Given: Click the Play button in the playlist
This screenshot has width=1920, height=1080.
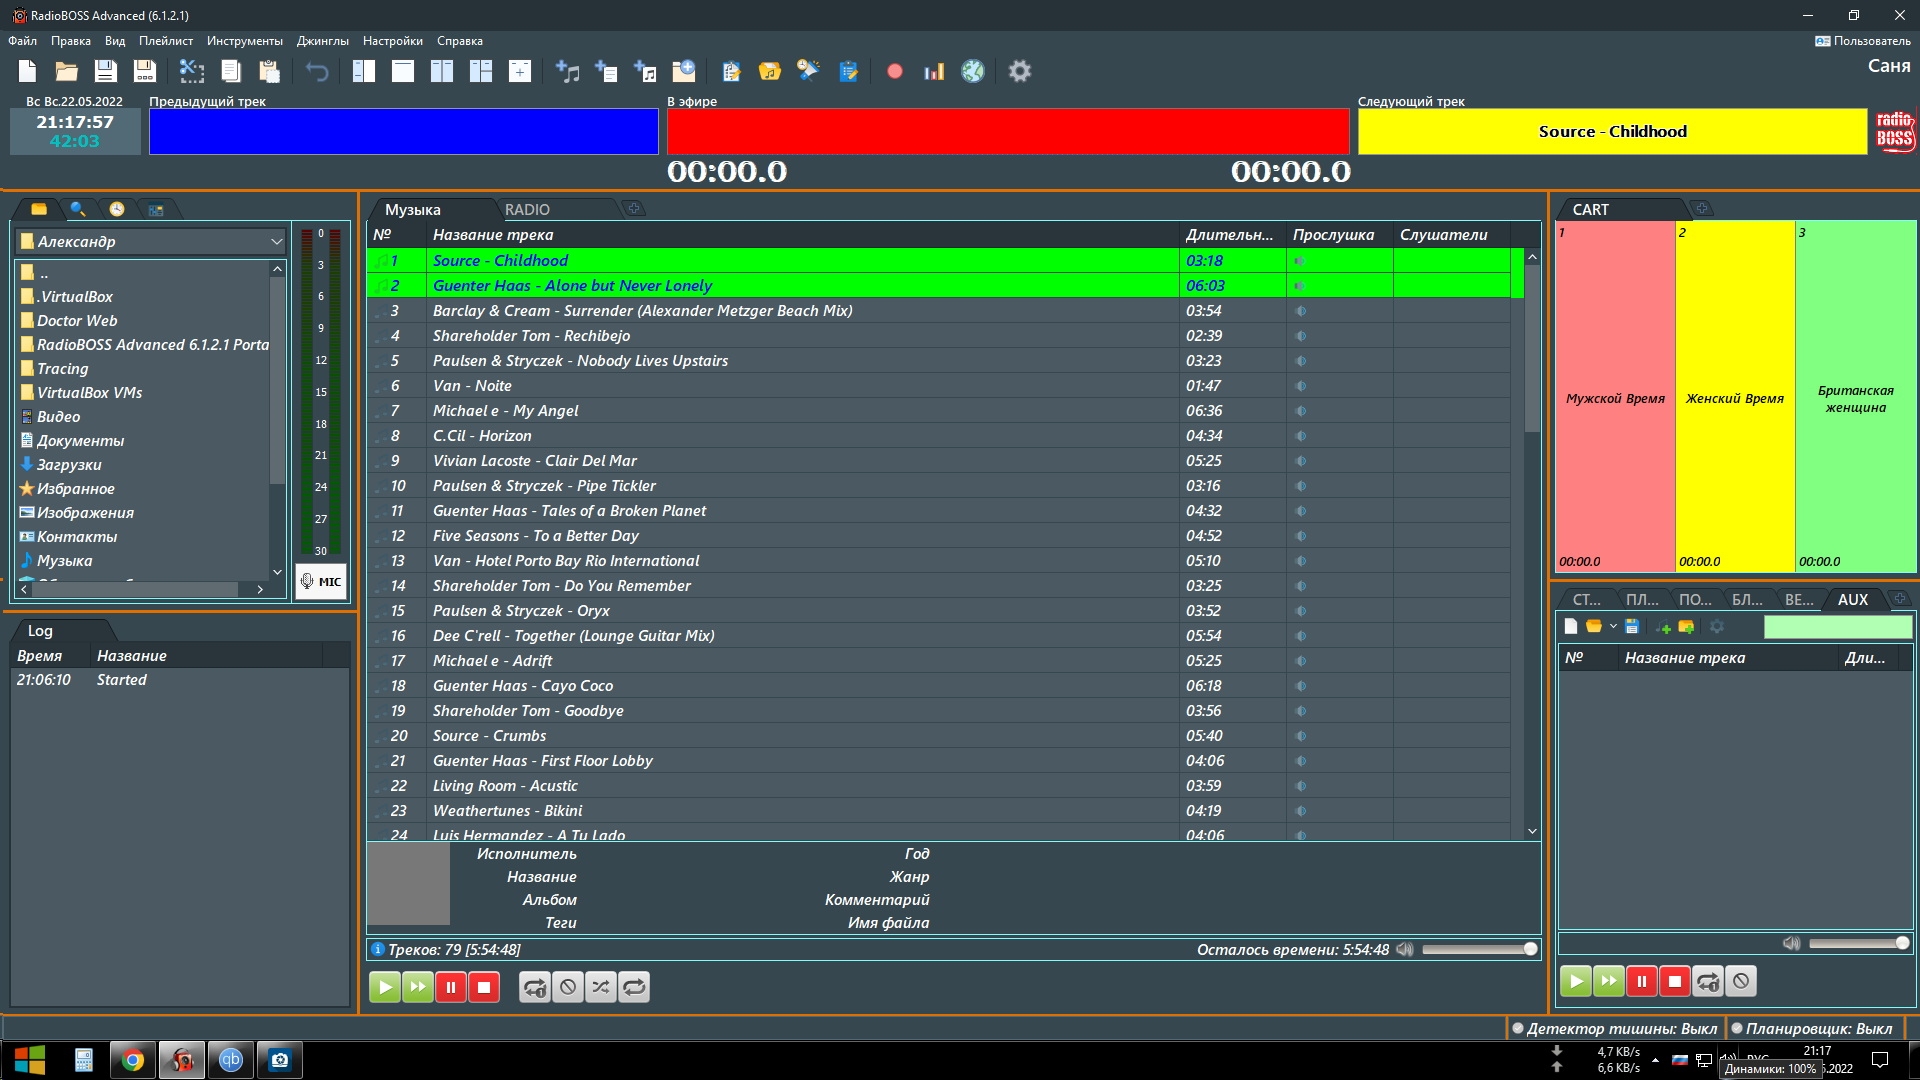Looking at the screenshot, I should click(385, 986).
